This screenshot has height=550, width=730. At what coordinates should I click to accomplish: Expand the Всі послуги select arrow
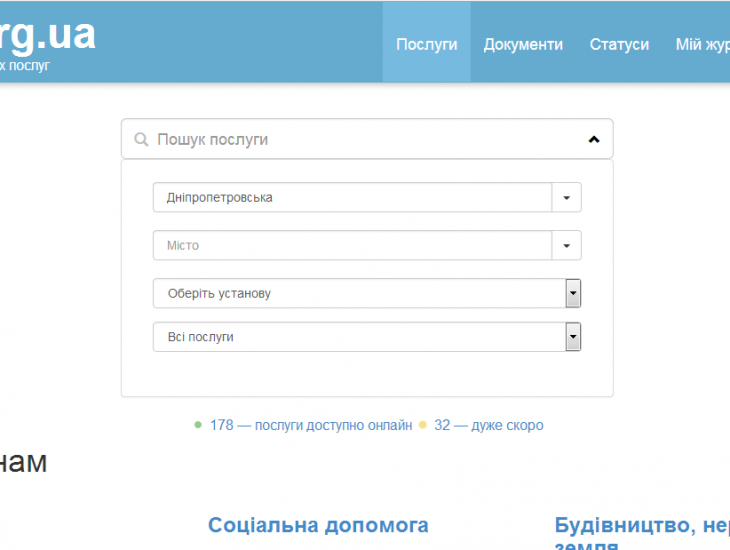(573, 337)
